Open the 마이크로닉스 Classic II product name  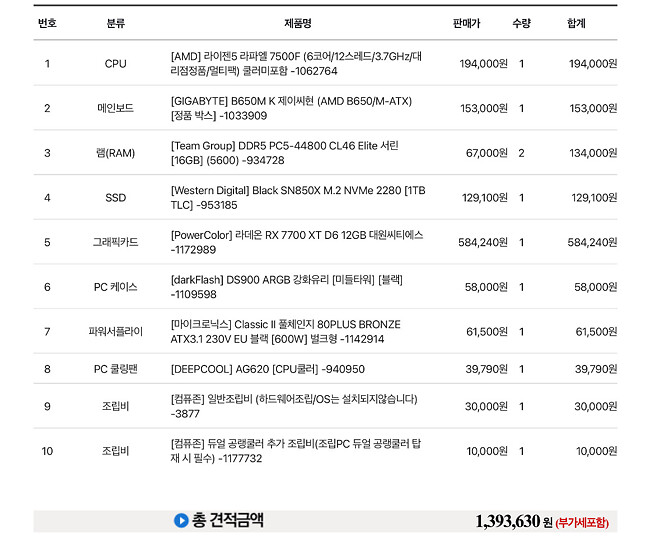[285, 332]
